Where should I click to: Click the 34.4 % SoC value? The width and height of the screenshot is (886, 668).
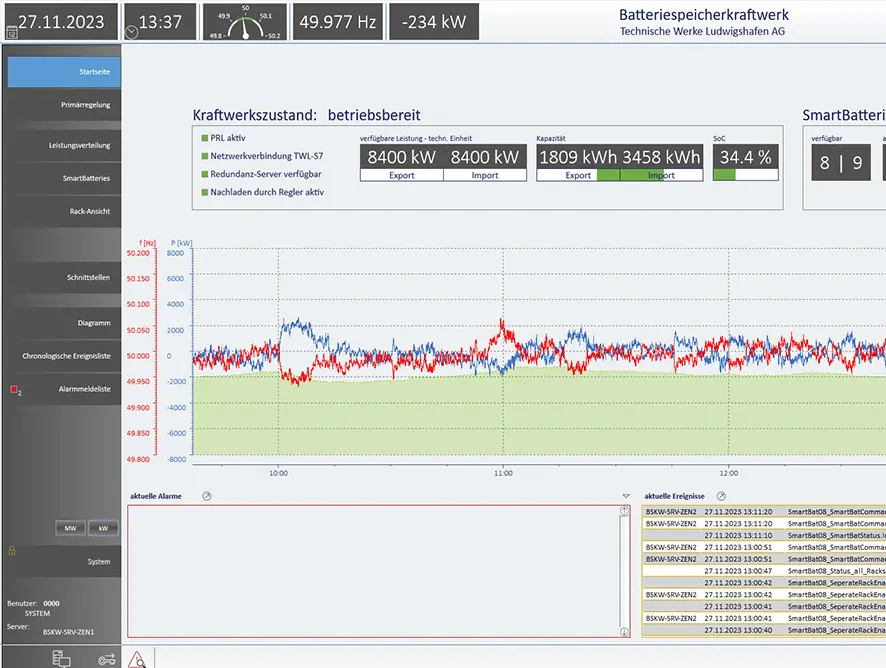(x=745, y=157)
